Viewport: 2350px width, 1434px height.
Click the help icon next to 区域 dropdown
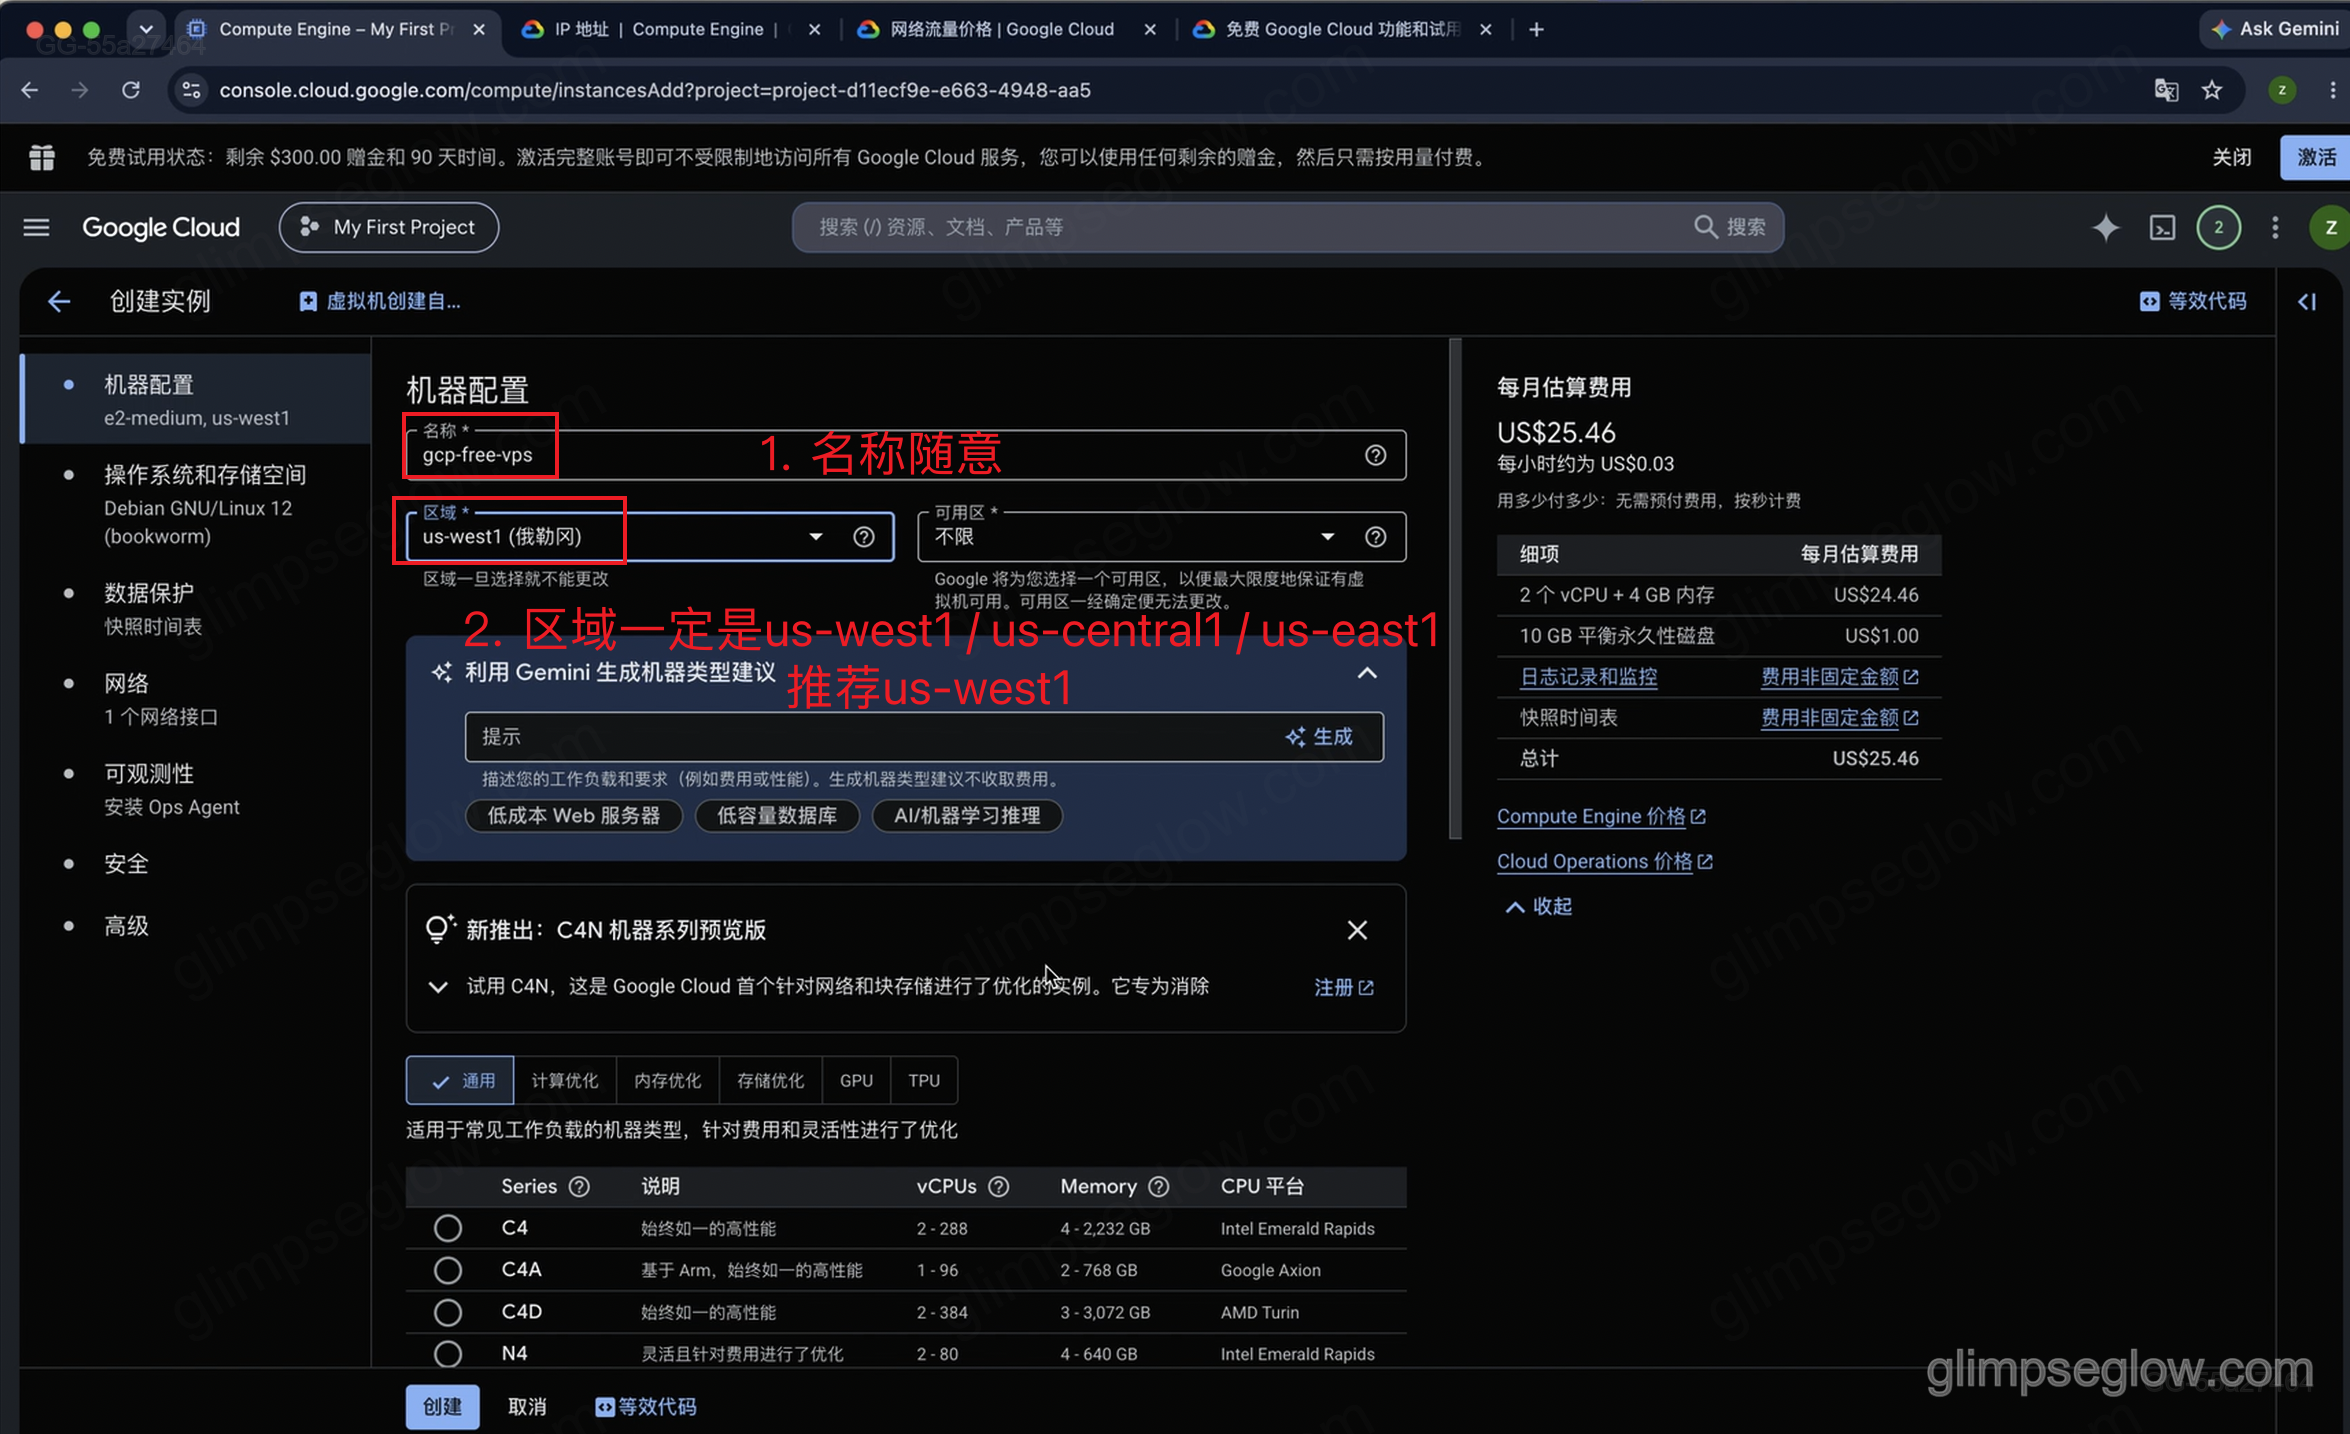click(863, 537)
